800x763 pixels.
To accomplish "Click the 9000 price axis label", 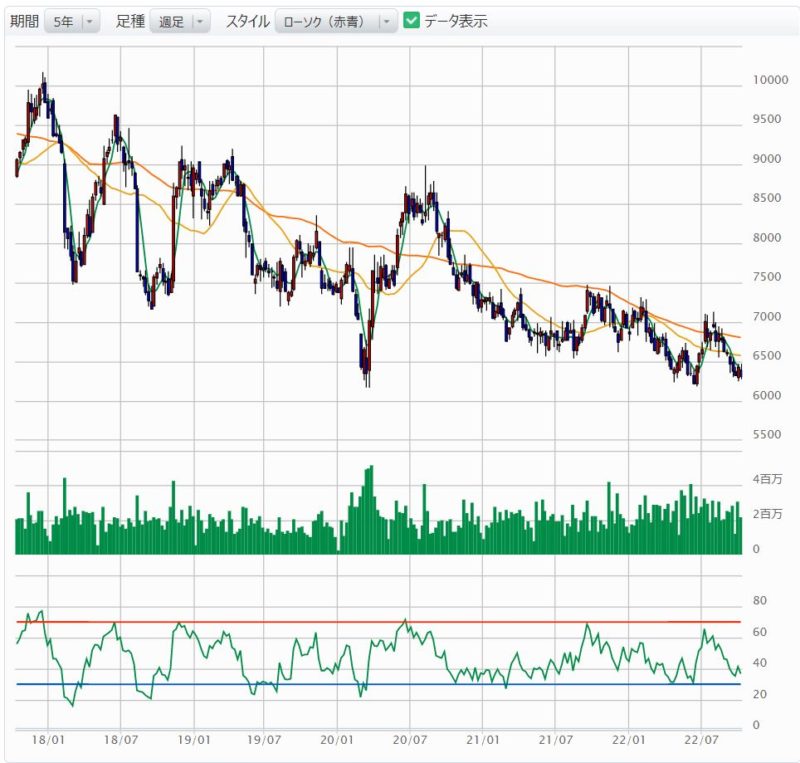I will (x=767, y=159).
